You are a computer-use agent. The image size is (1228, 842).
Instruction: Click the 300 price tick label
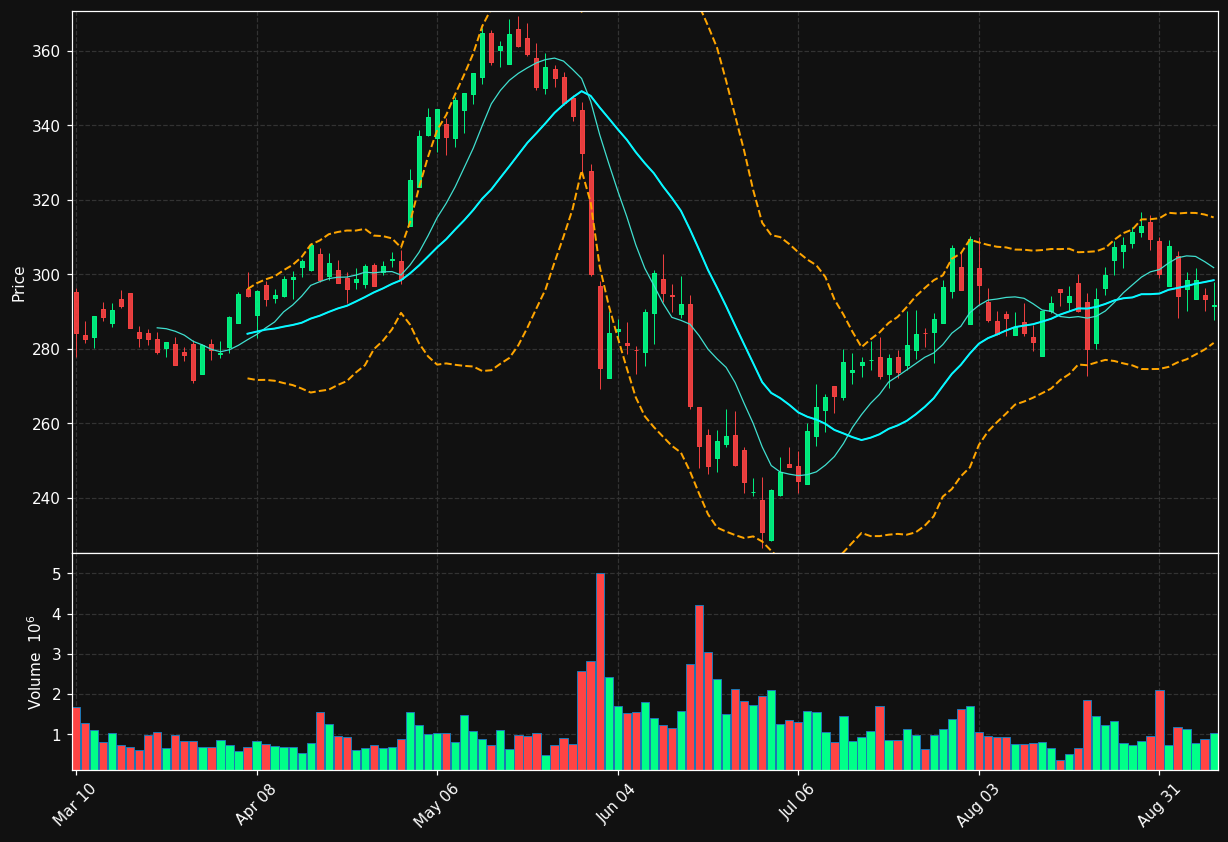point(47,275)
